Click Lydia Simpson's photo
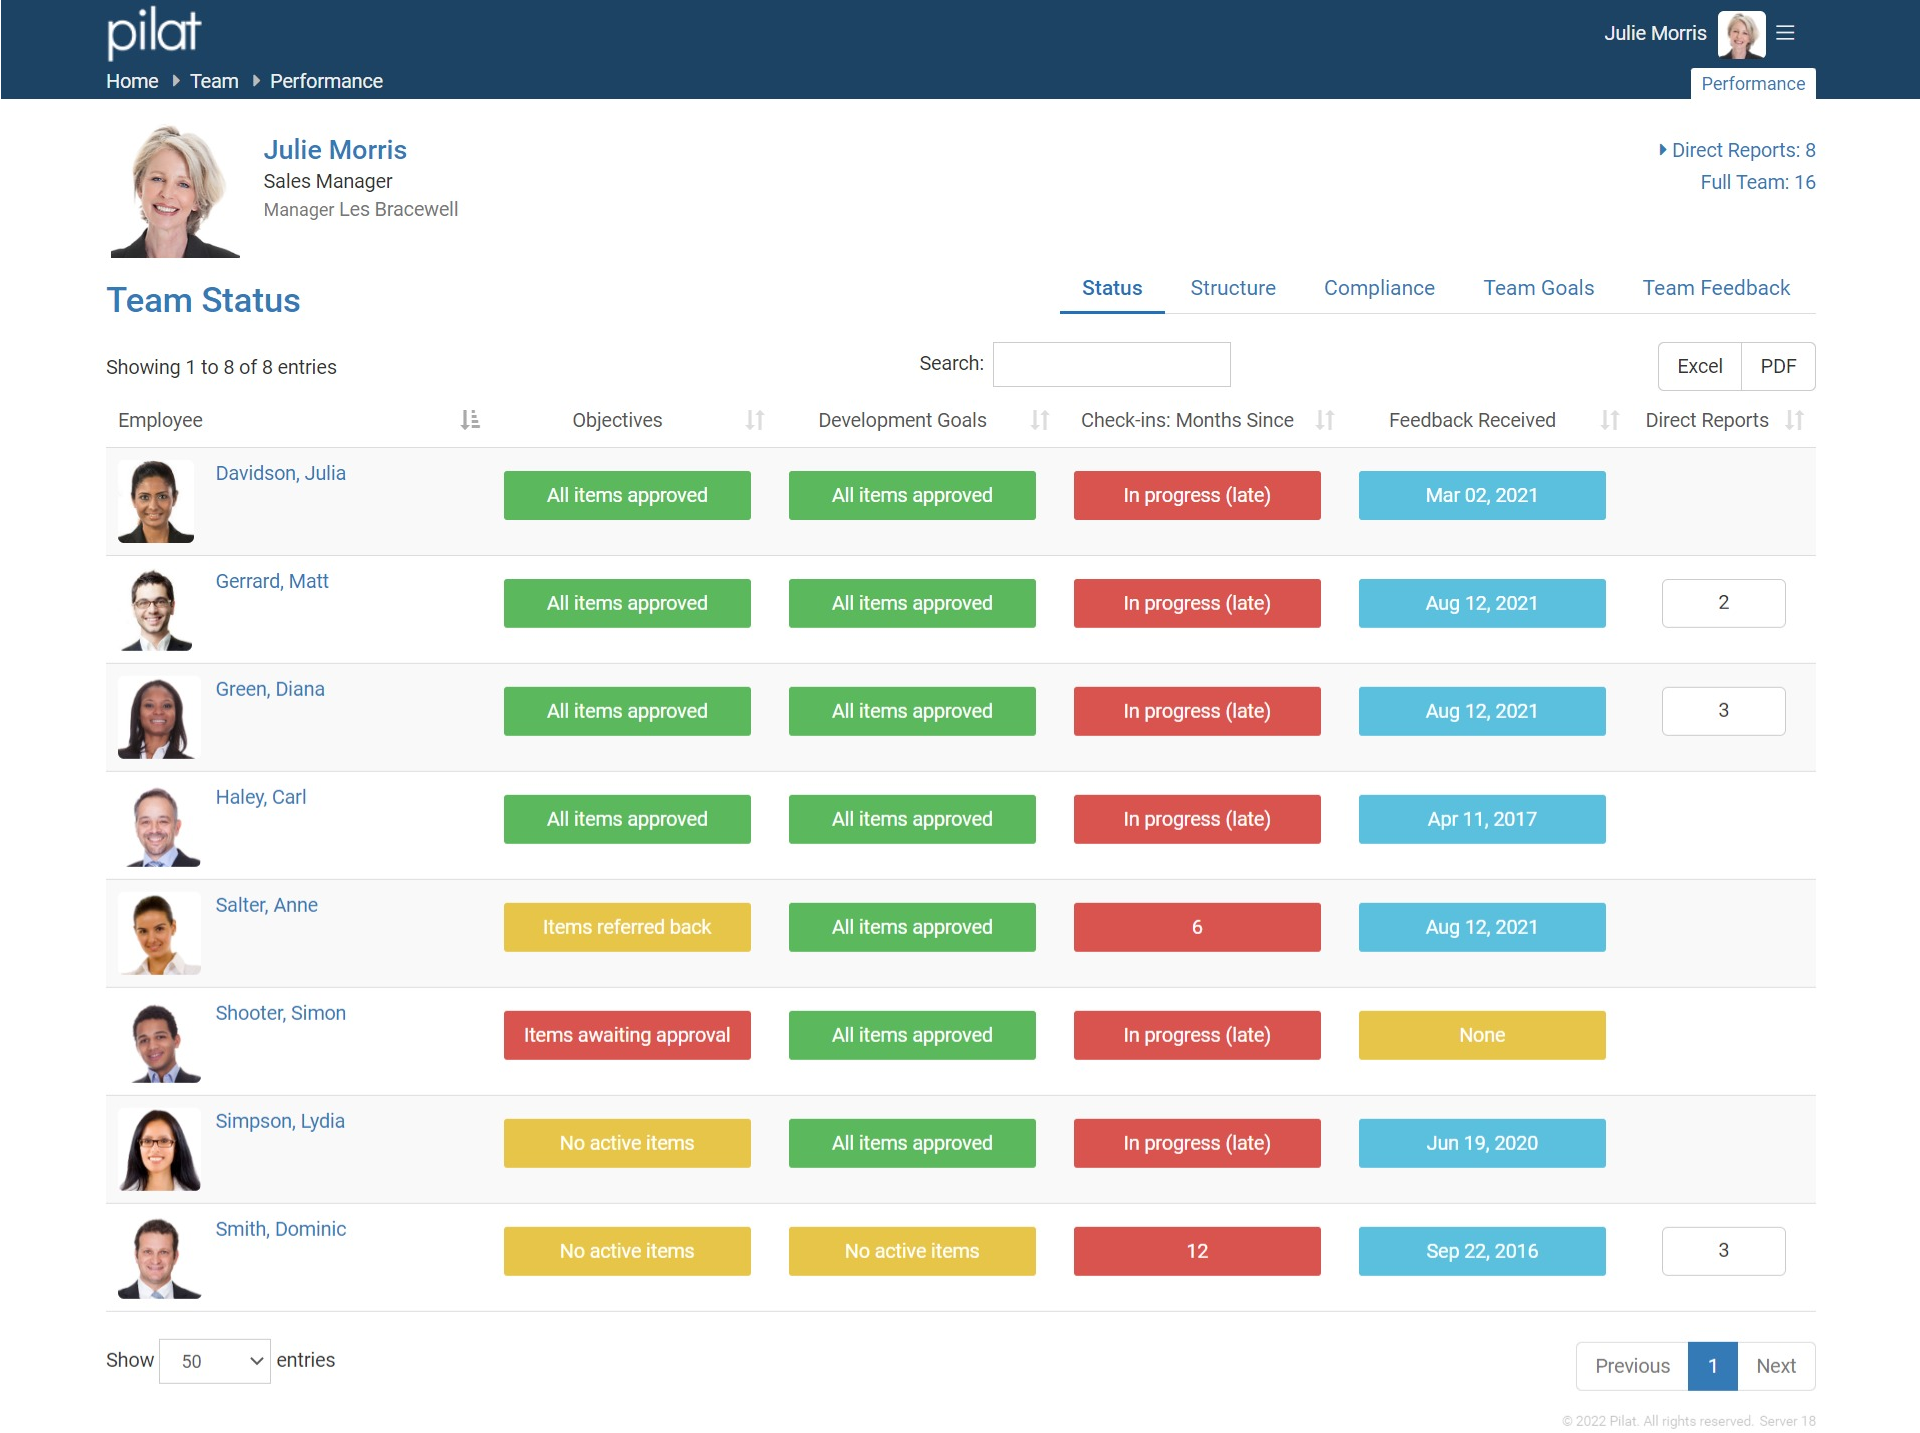The image size is (1920, 1433). click(x=160, y=1149)
